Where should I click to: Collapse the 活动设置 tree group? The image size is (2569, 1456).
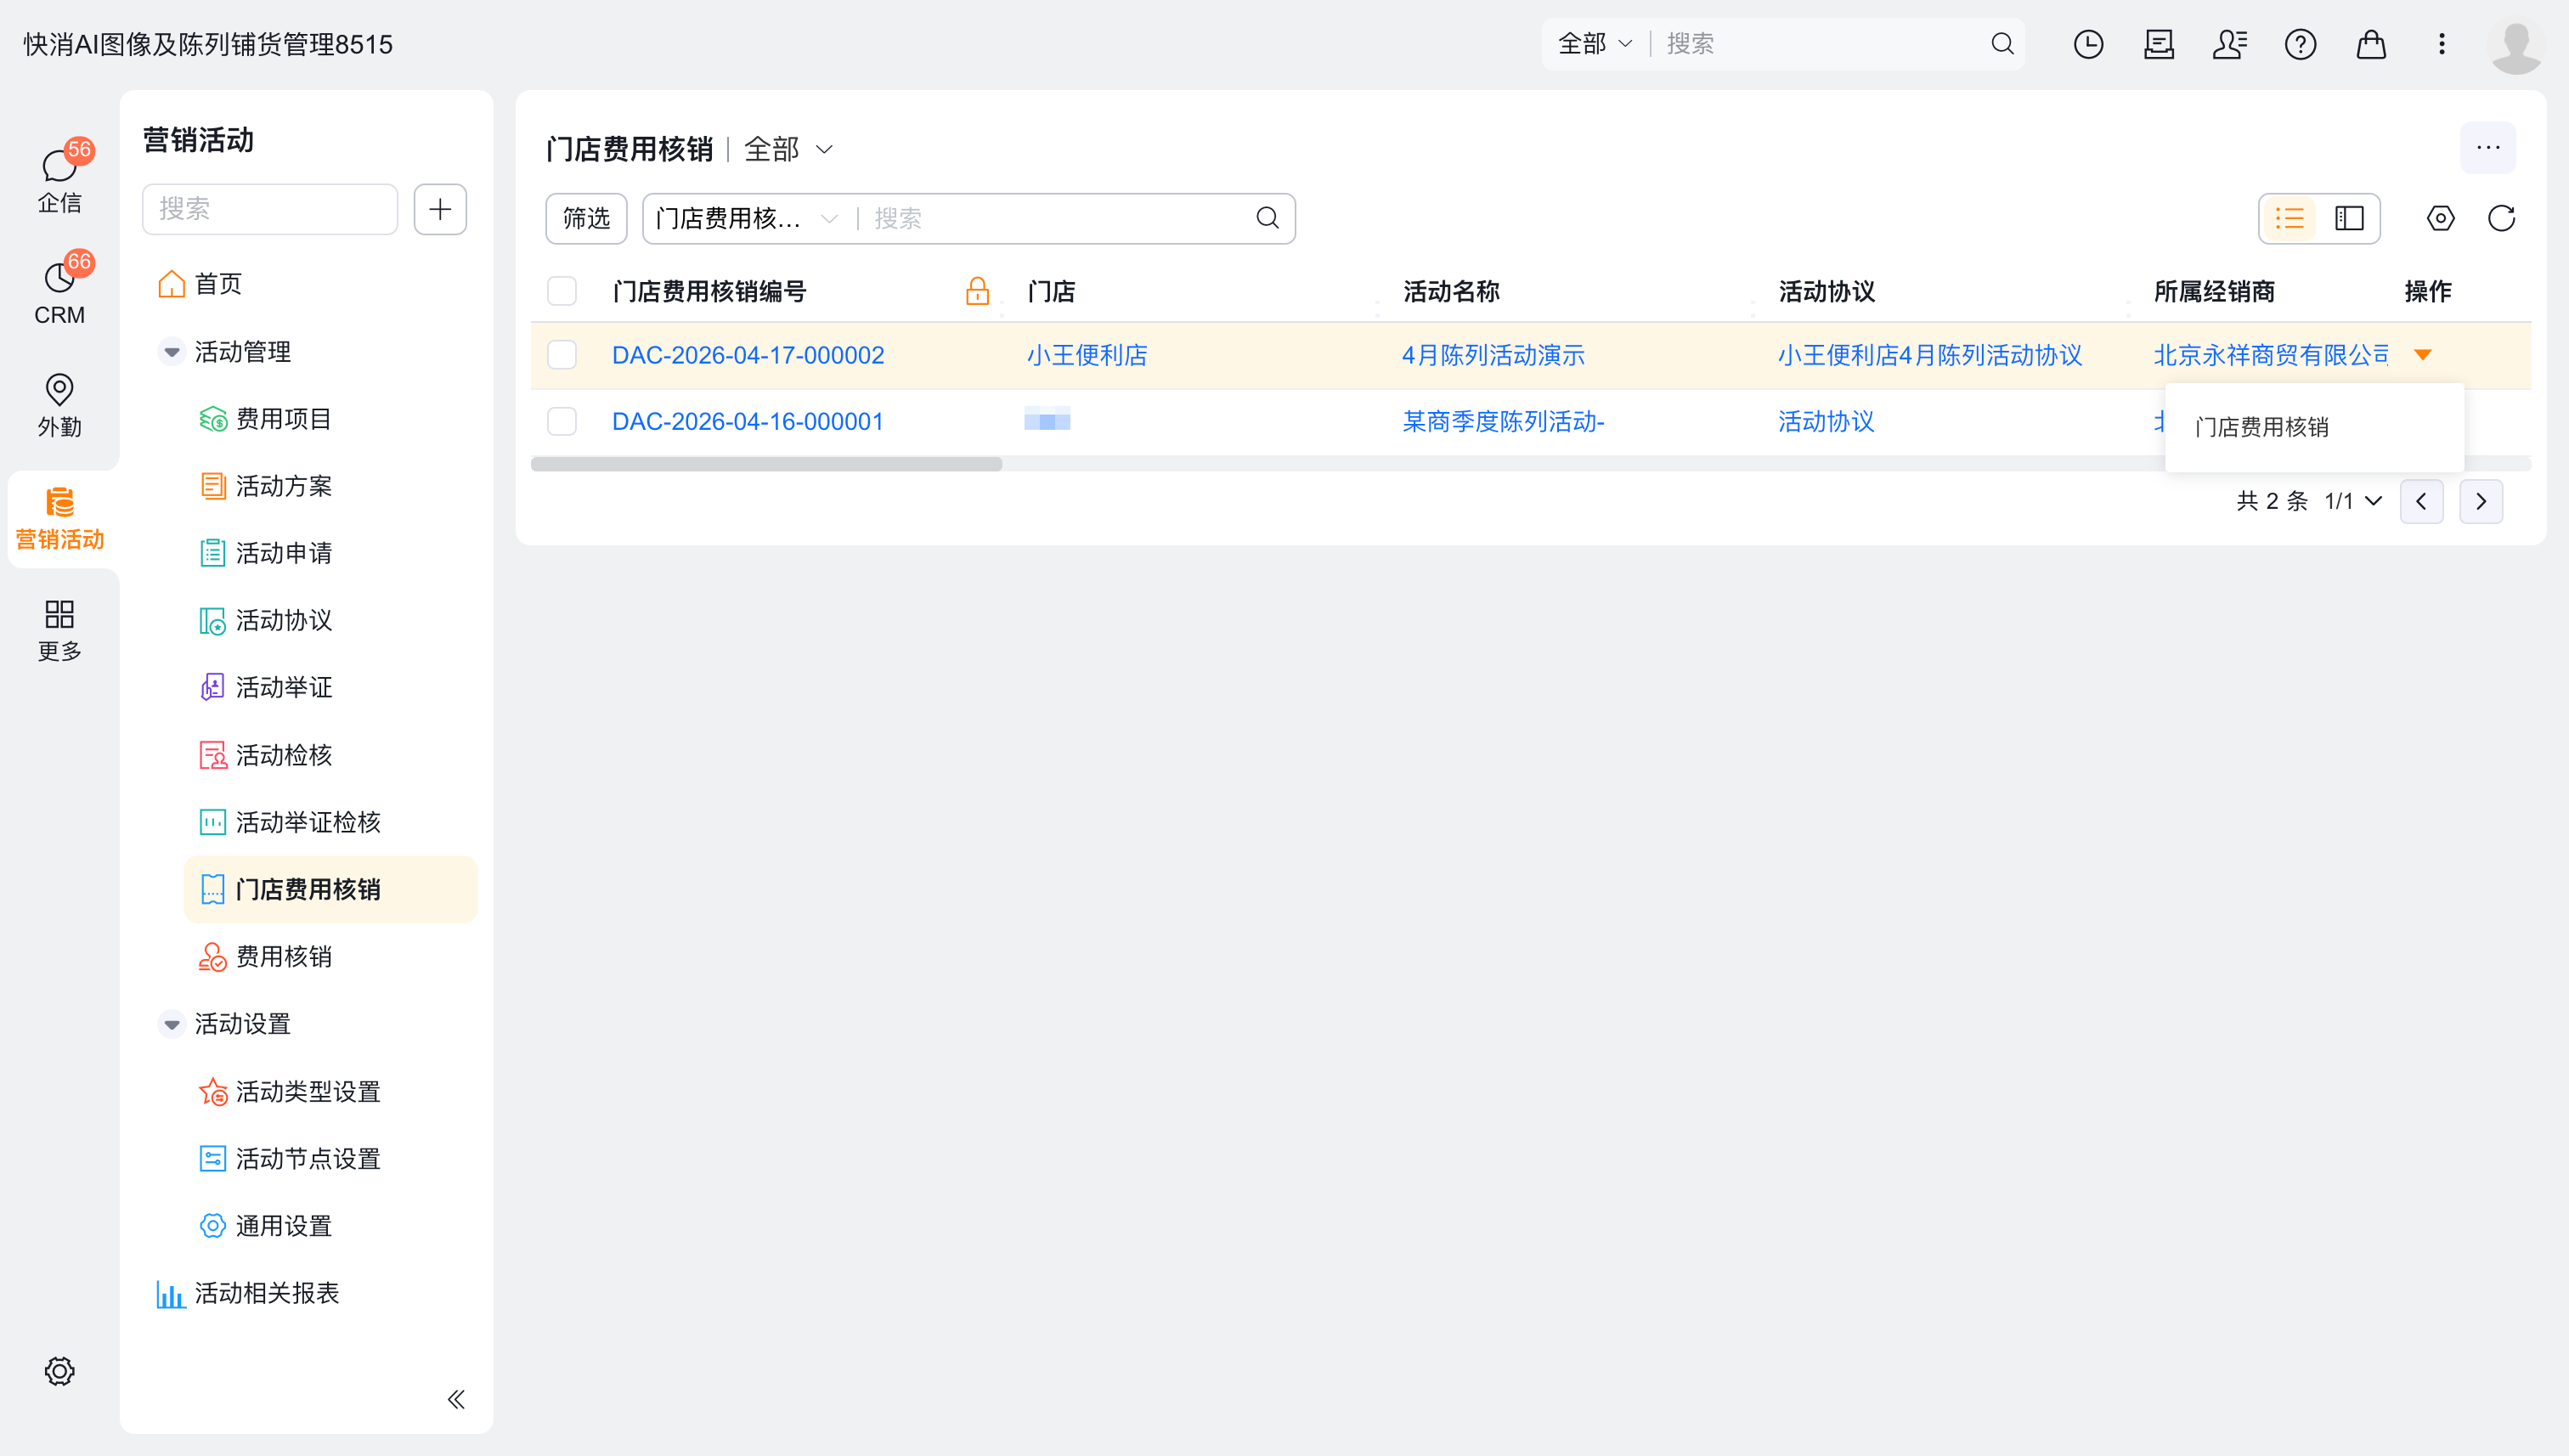(x=172, y=1024)
